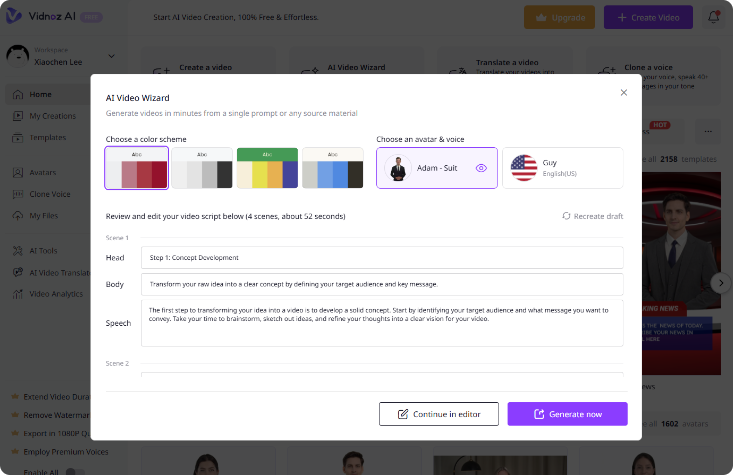Click the next arrow on templates carousel

coord(719,283)
